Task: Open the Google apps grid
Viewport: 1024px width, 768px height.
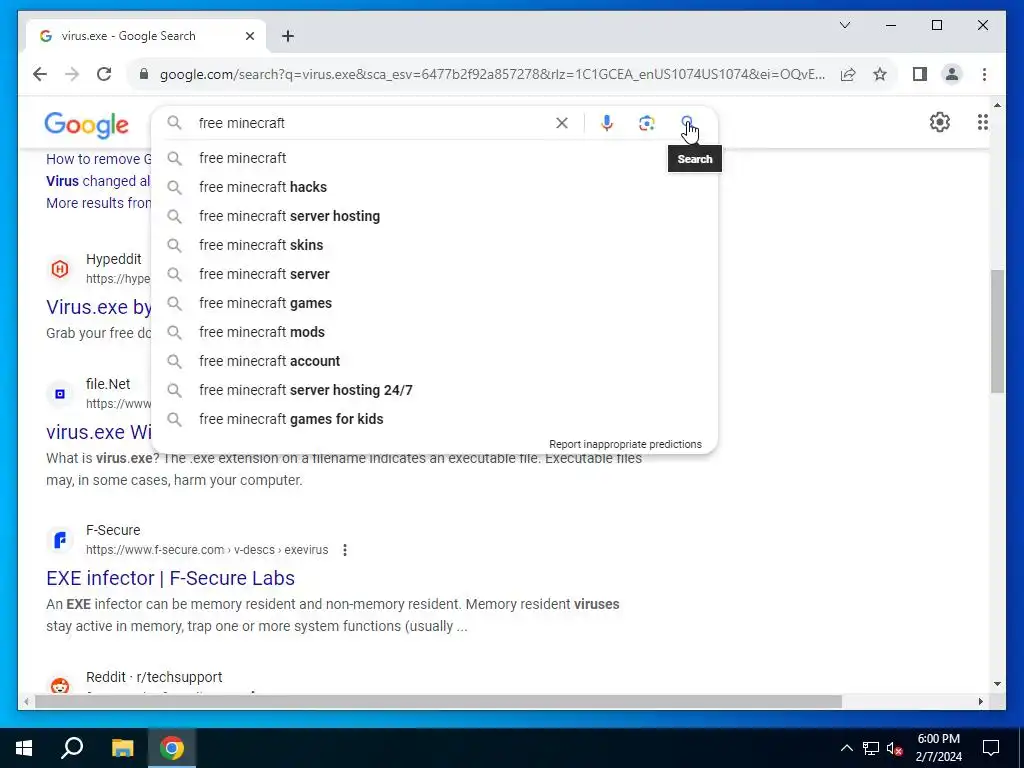Action: [x=982, y=122]
